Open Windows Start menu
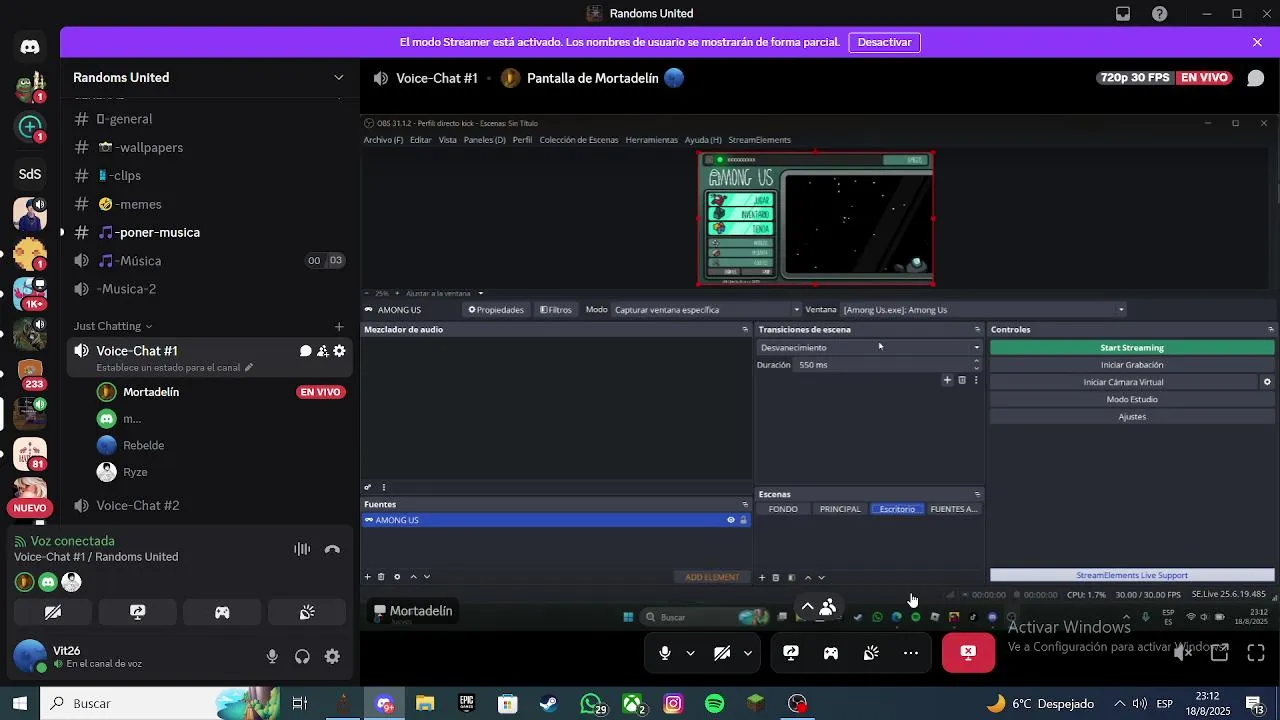The width and height of the screenshot is (1280, 720). point(19,704)
